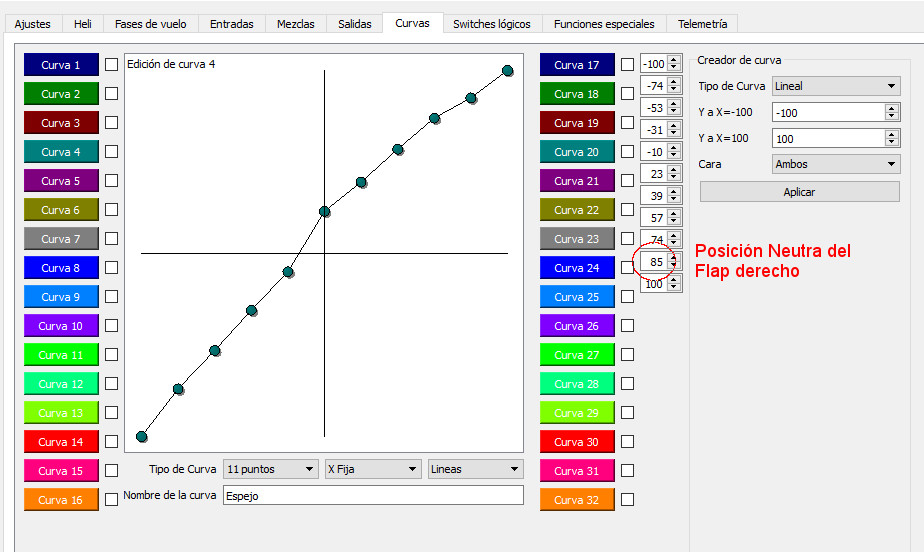Open the Cara Ambos dropdown
924x552 pixels.
[836, 164]
